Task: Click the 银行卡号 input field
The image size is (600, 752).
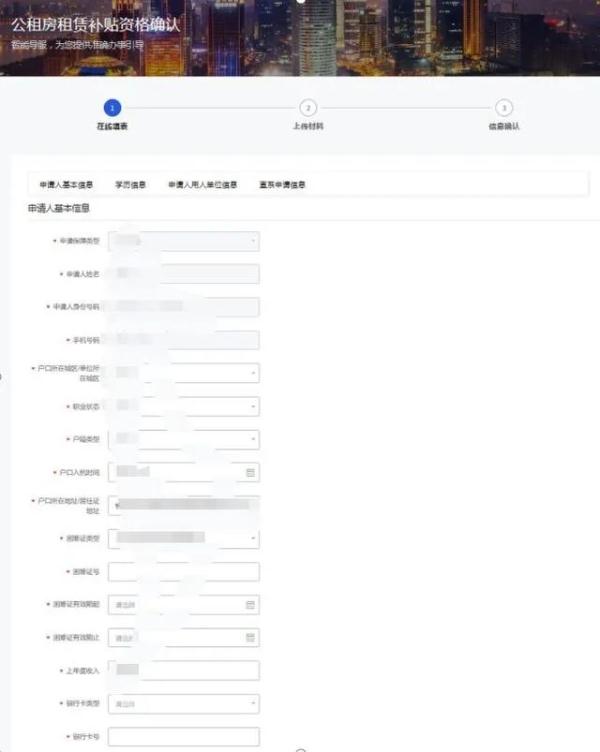Action: [183, 737]
